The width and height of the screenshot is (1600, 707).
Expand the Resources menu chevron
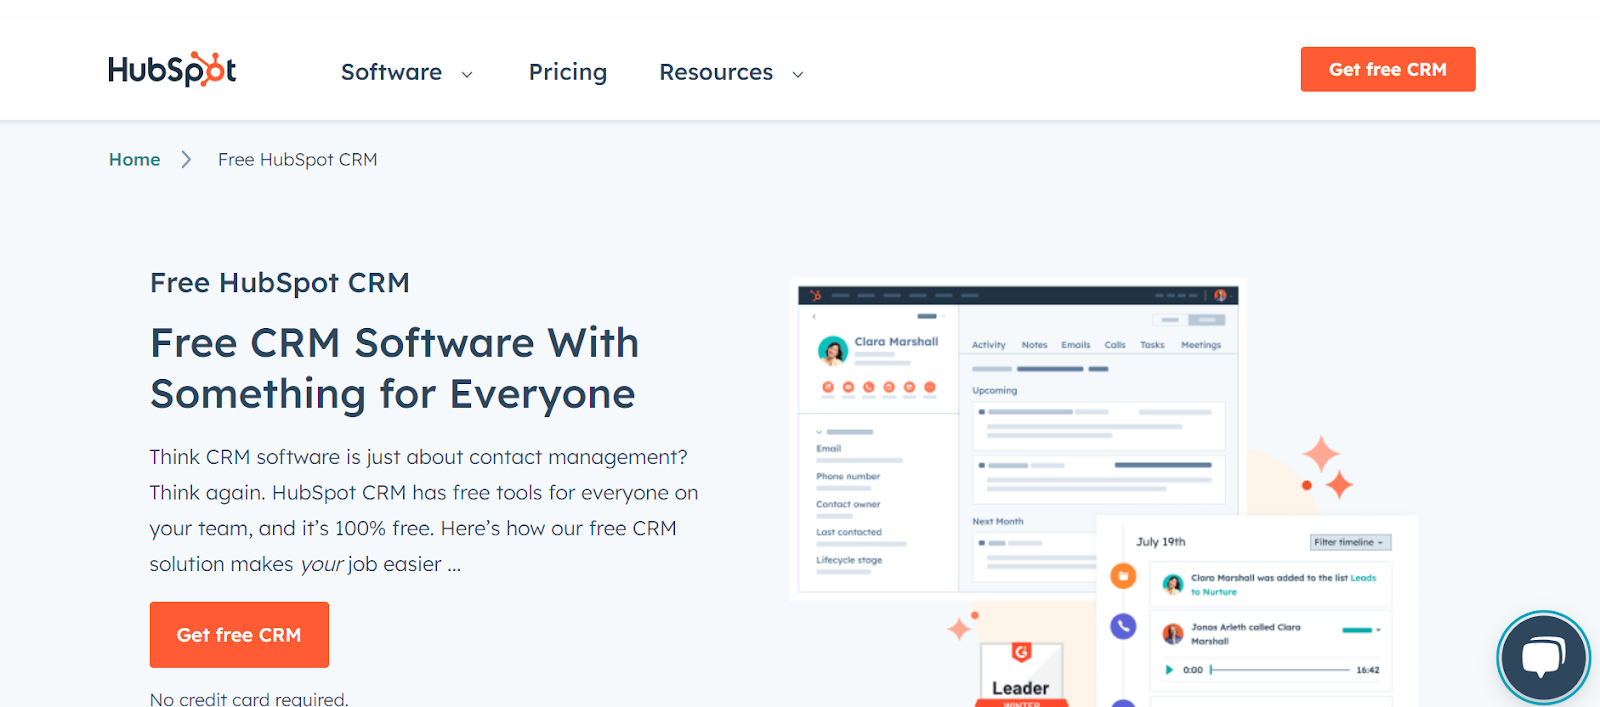point(798,74)
